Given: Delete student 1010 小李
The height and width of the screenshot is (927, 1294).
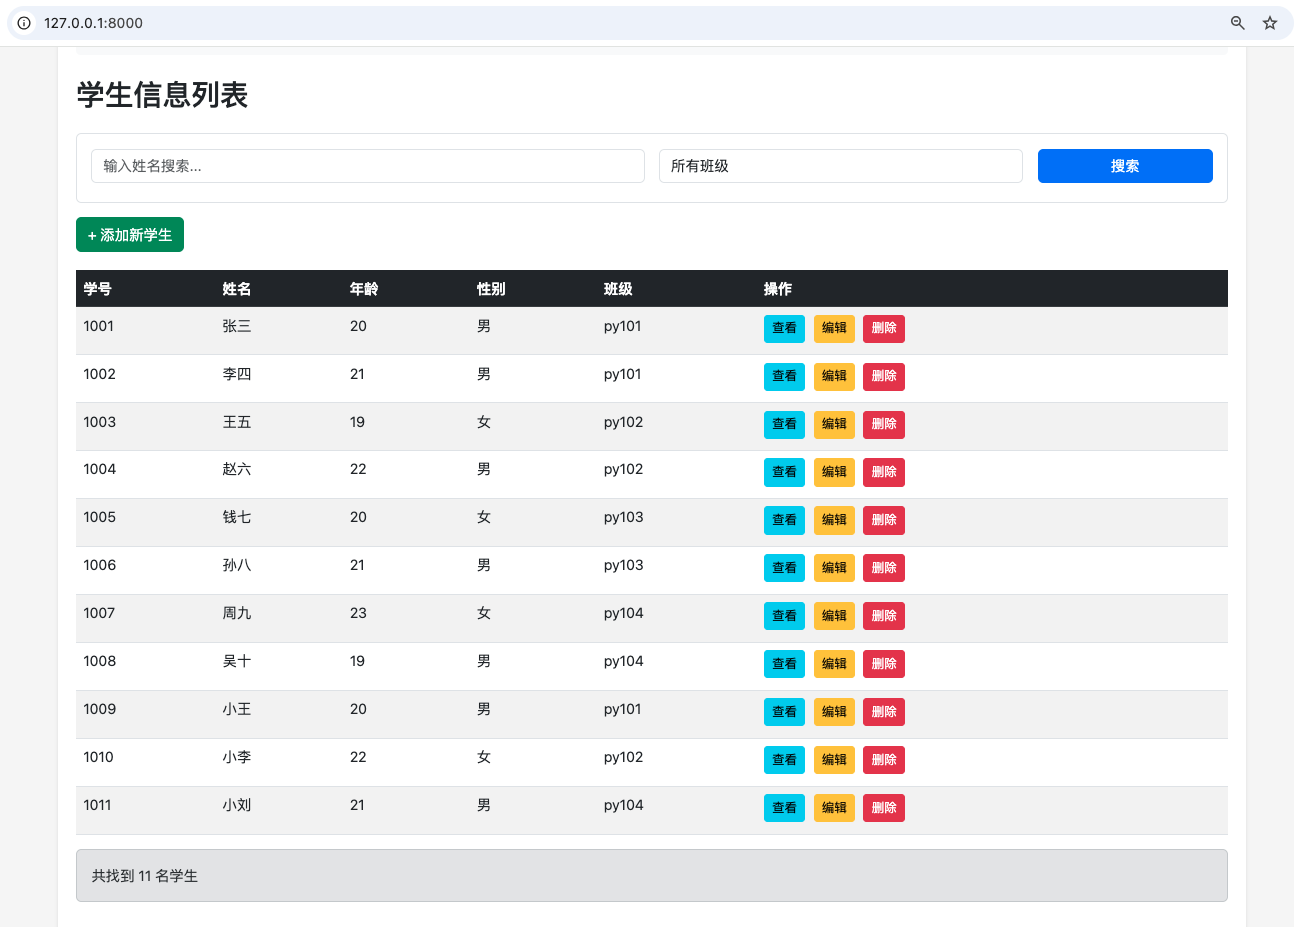Looking at the screenshot, I should point(884,760).
